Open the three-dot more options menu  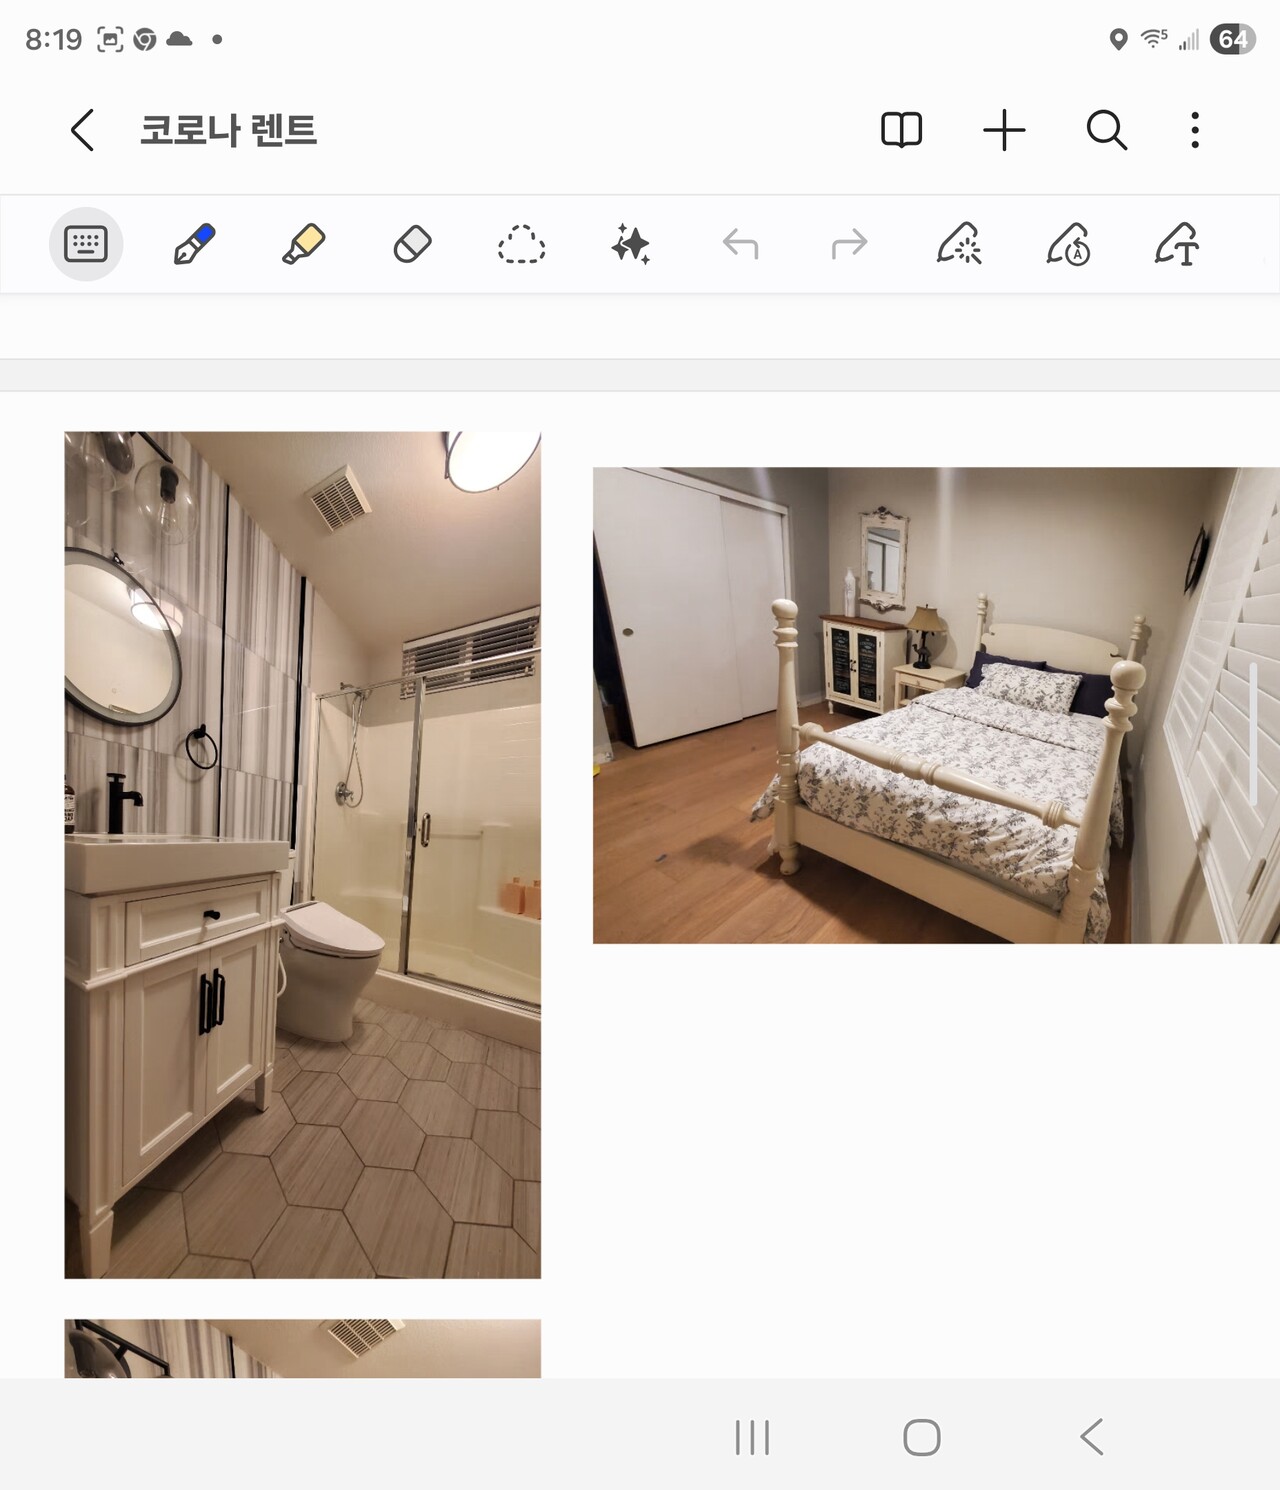(1194, 130)
